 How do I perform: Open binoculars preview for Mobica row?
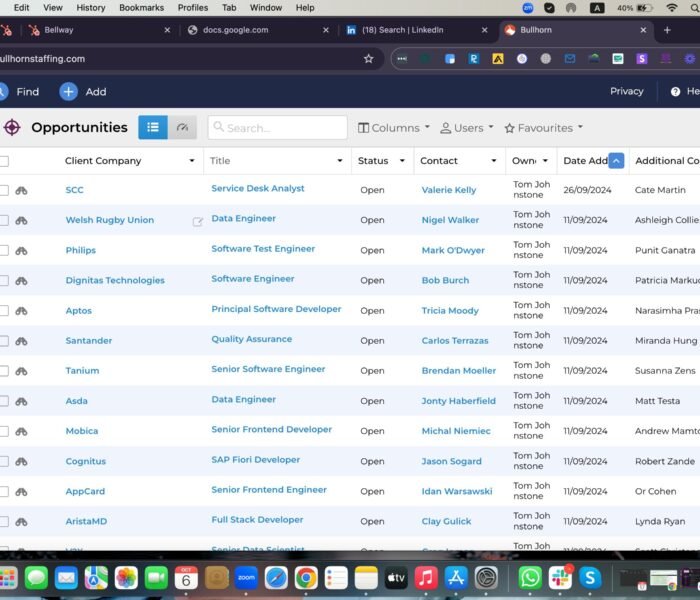point(21,432)
